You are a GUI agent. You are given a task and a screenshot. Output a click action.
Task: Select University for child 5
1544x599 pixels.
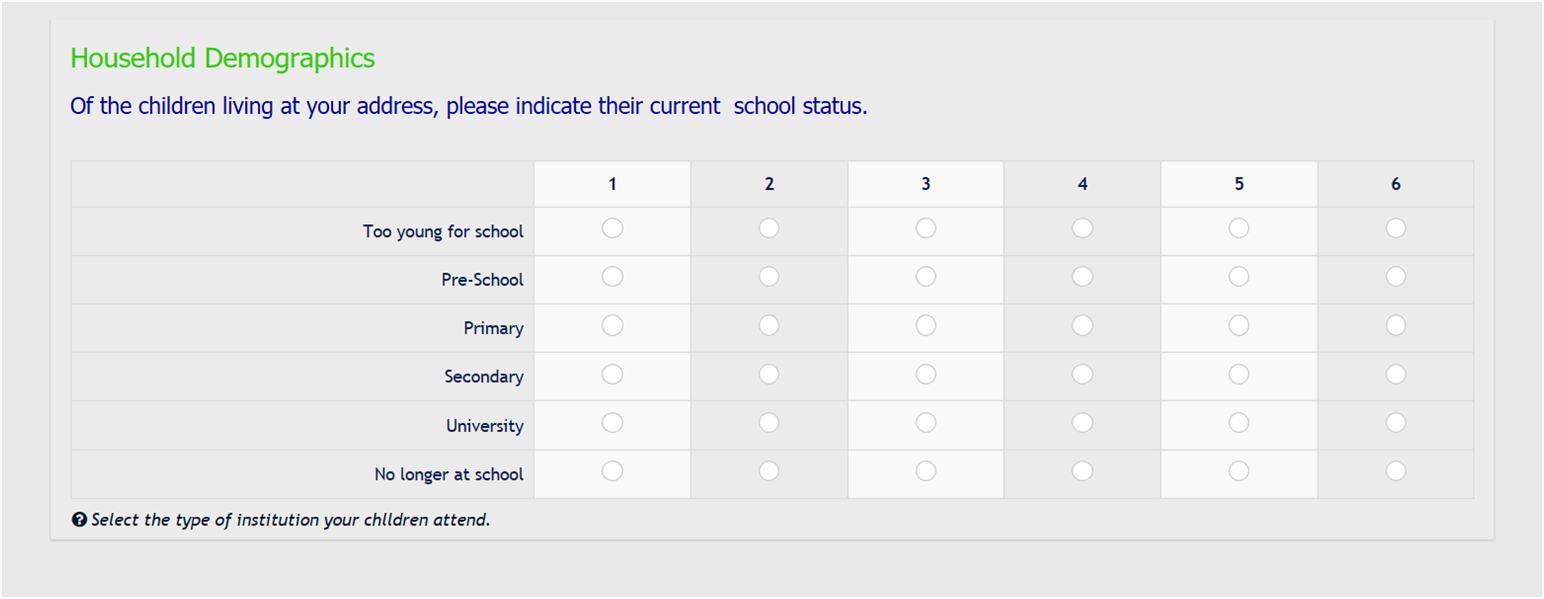(1239, 423)
